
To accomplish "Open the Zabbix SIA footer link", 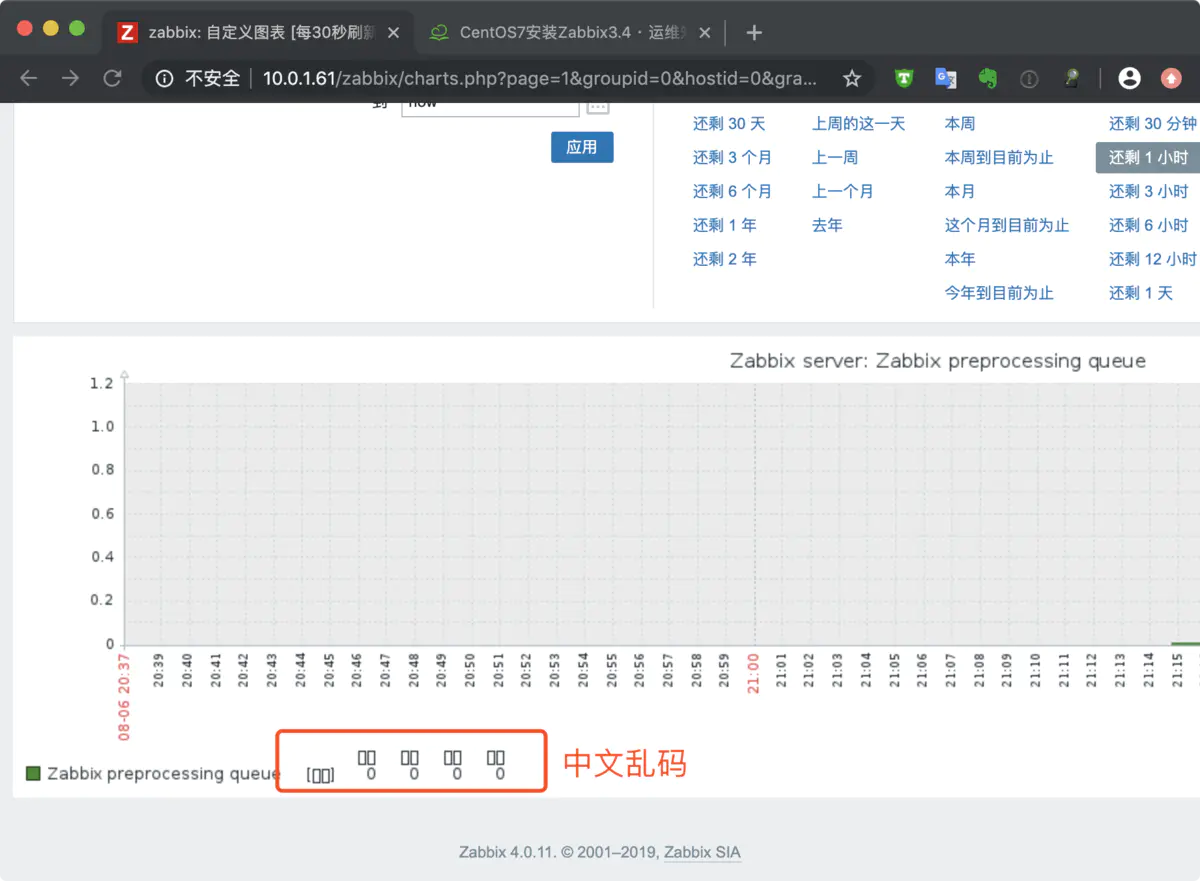I will pyautogui.click(x=703, y=853).
